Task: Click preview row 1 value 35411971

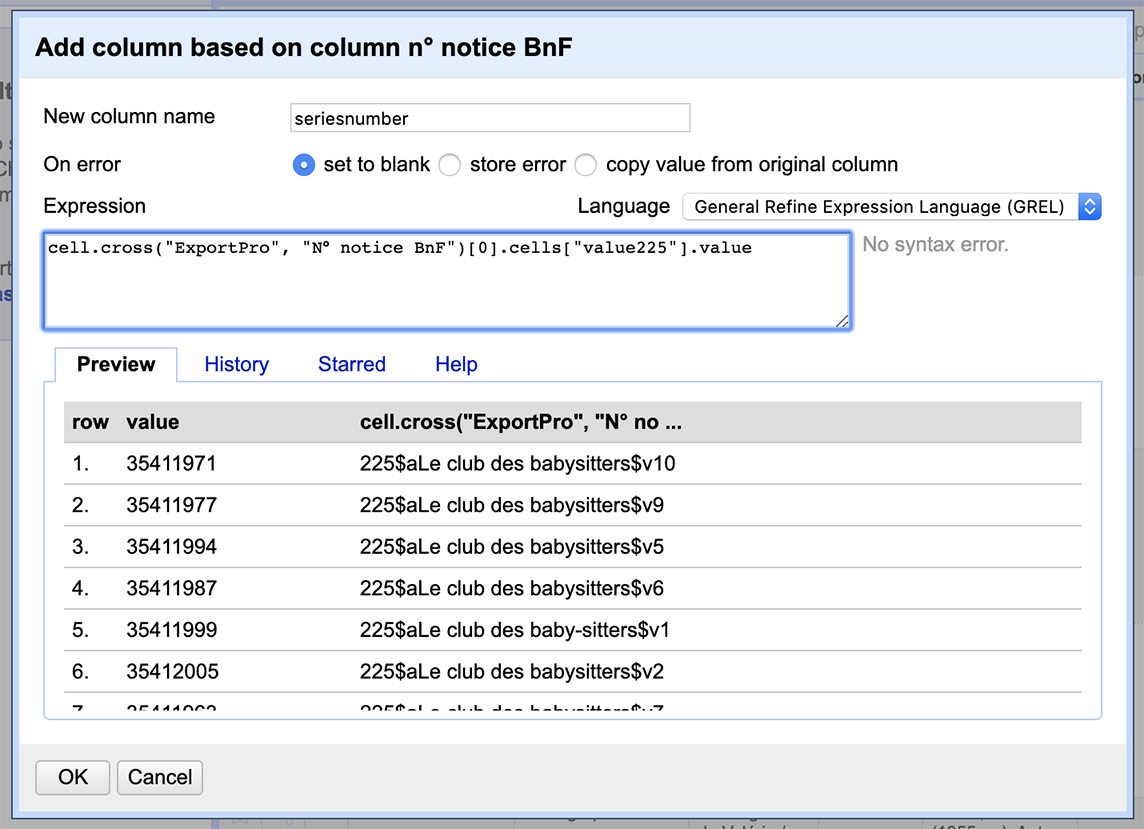Action: (x=172, y=464)
